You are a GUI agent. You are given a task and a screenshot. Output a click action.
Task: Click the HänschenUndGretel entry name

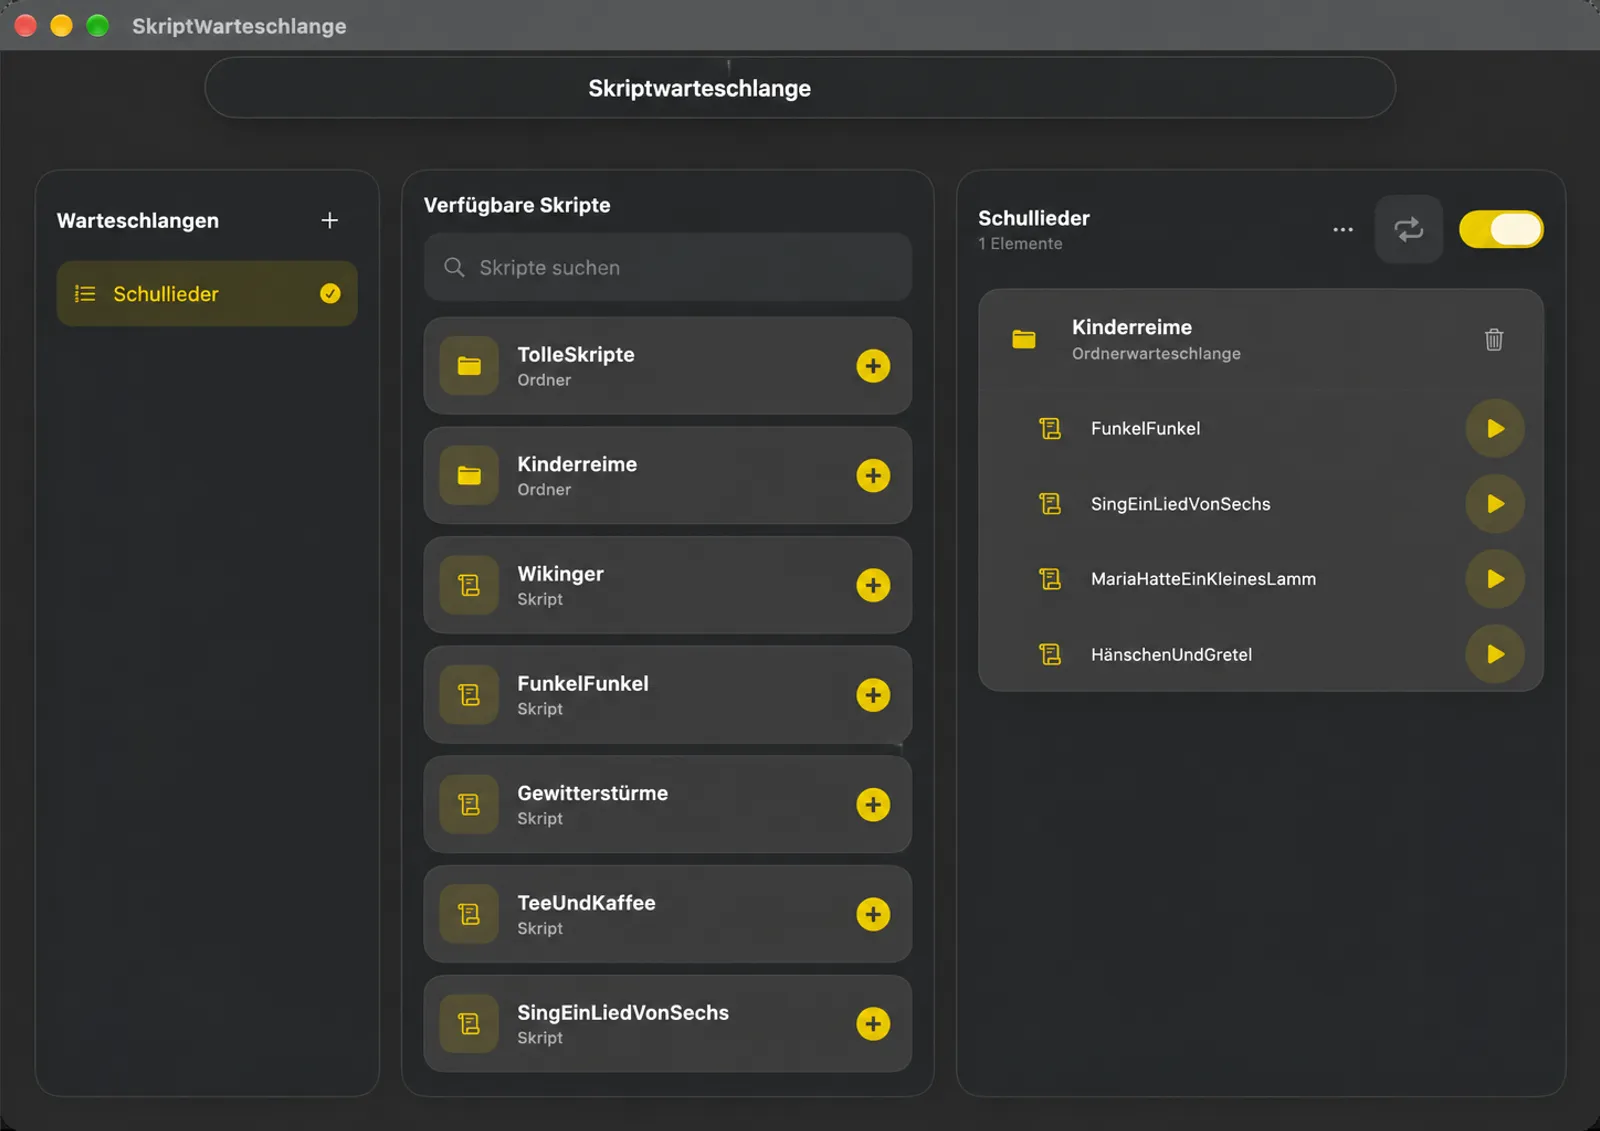pos(1171,655)
